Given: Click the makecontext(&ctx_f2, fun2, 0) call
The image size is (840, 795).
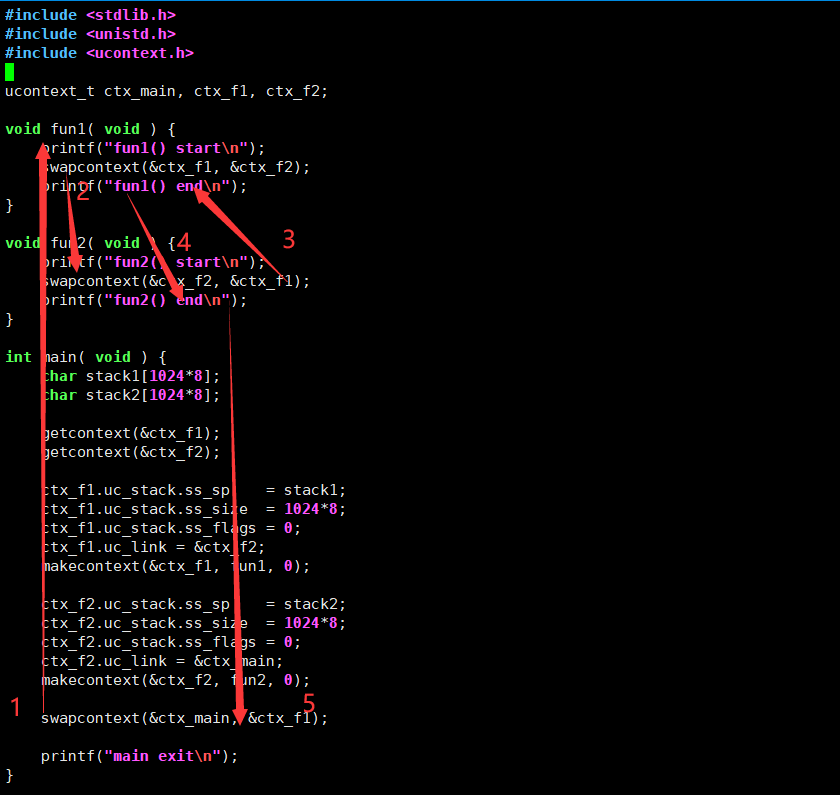Looking at the screenshot, I should [170, 679].
